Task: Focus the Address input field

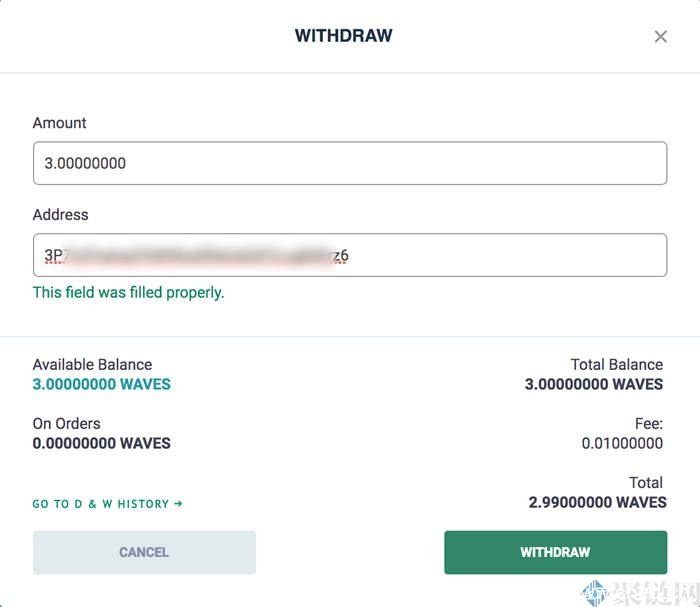Action: pos(349,255)
